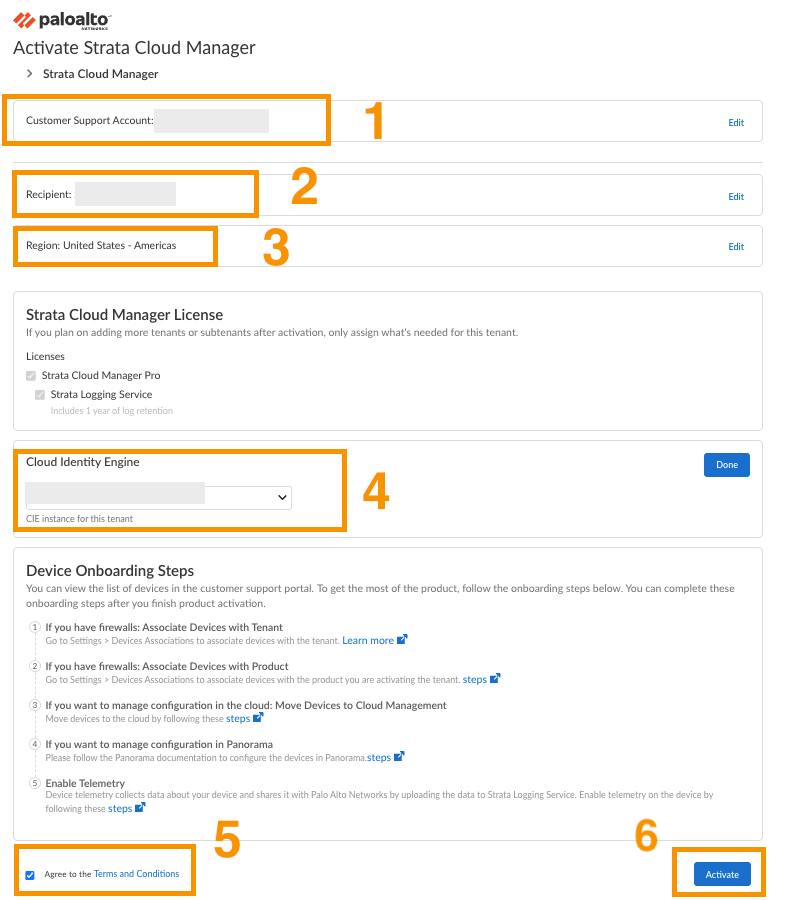
Task: Click external icon for Associate Devices with Product steps
Action: [495, 679]
